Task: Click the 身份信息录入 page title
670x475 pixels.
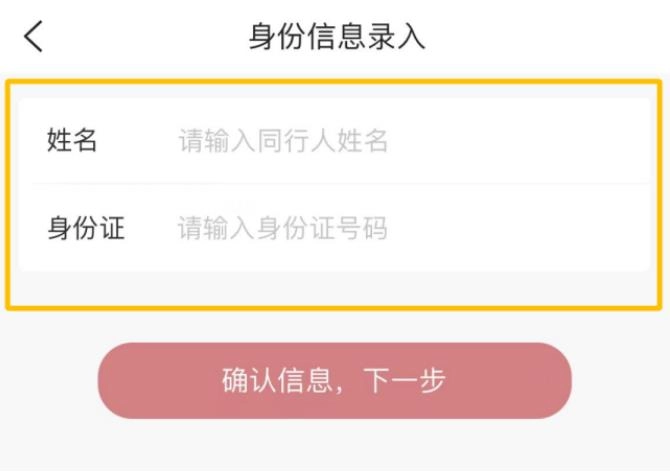Action: click(336, 37)
